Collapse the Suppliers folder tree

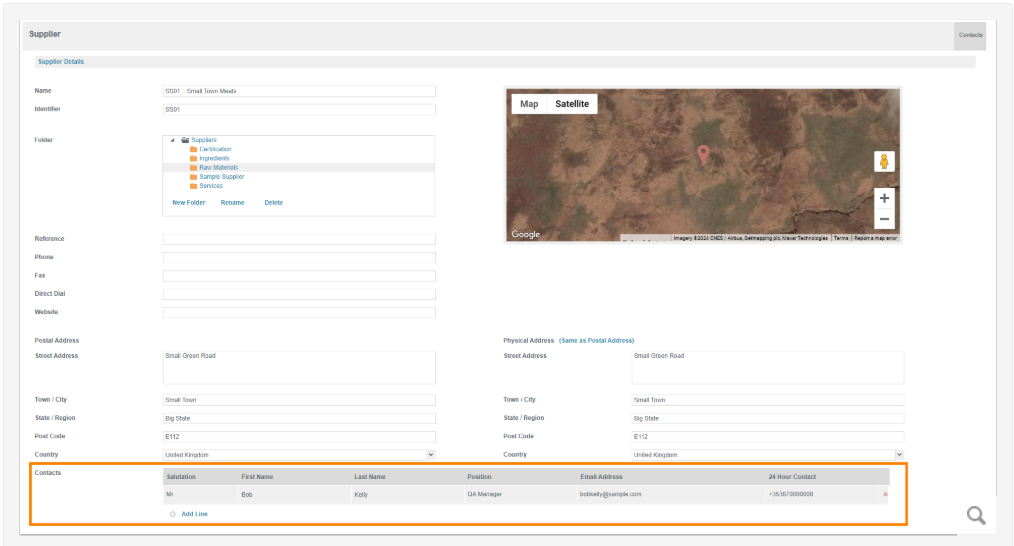point(172,140)
